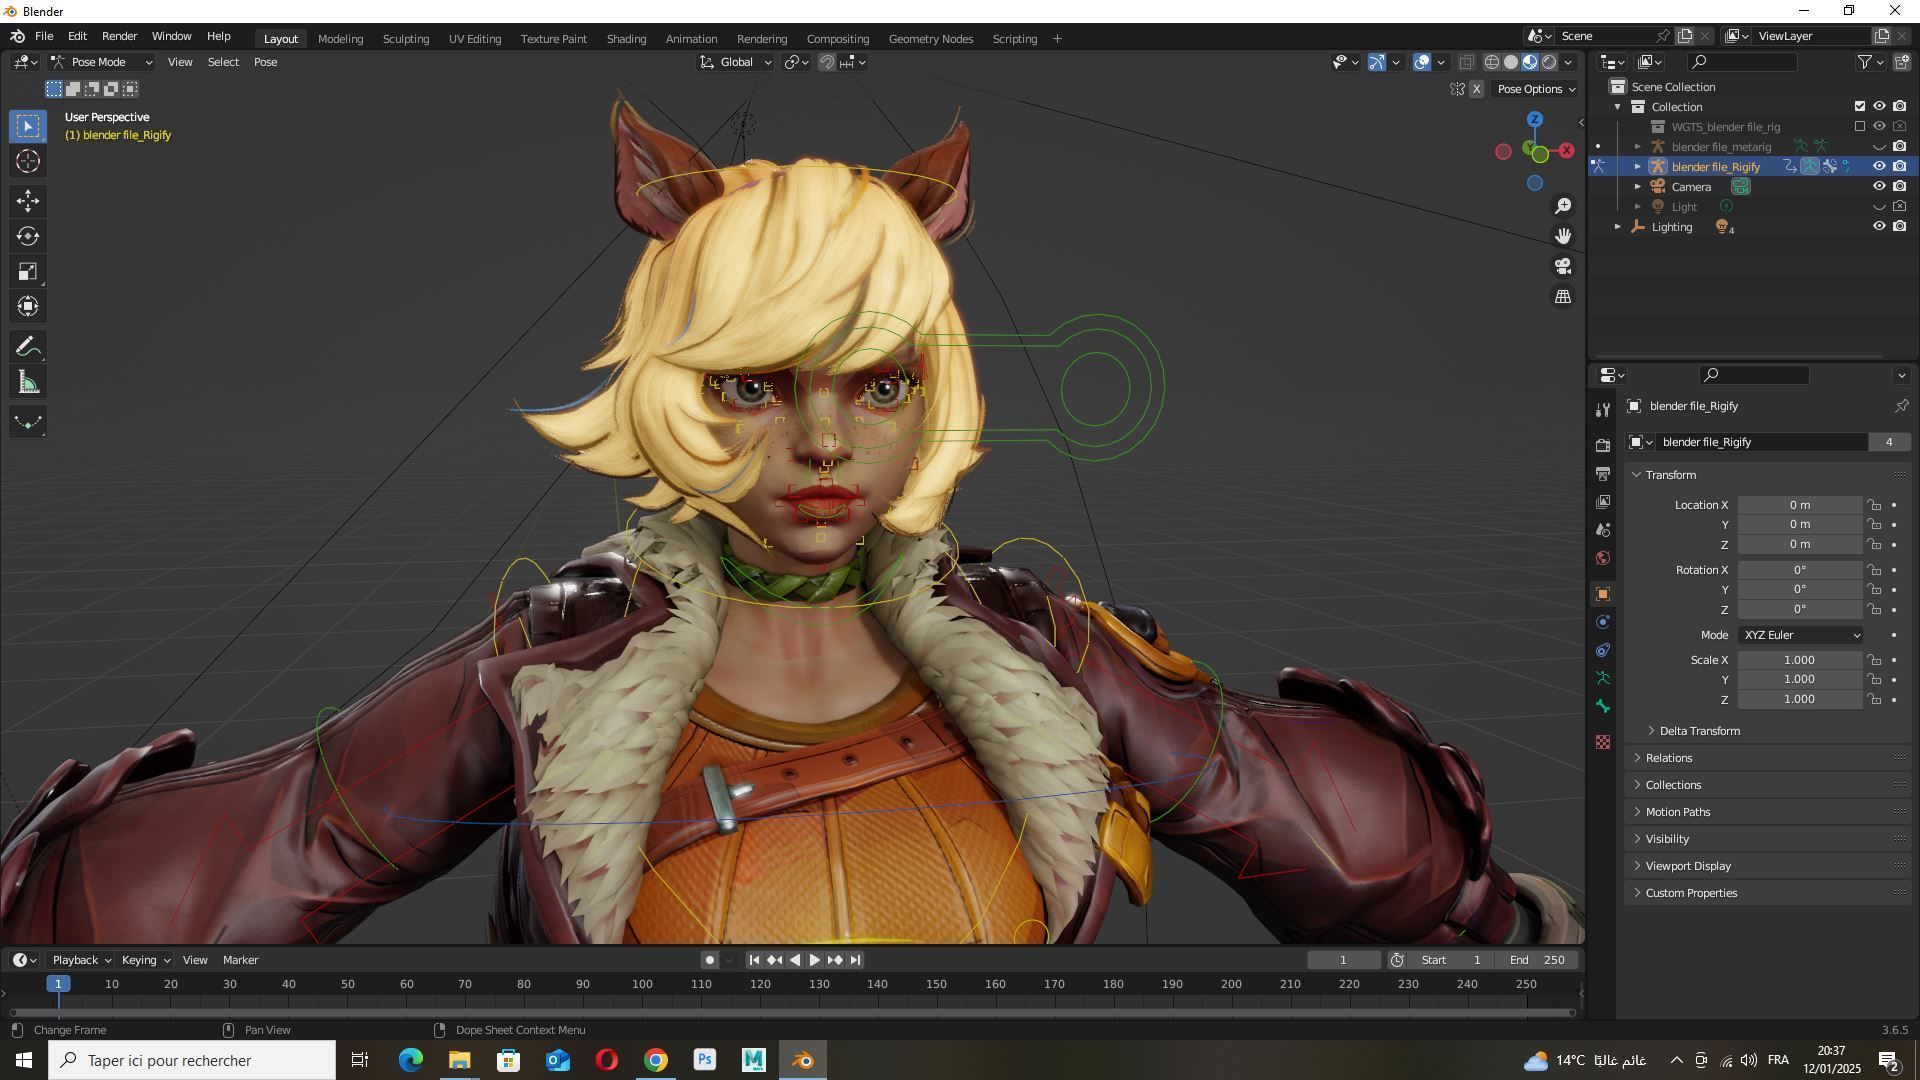The width and height of the screenshot is (1920, 1080).
Task: Play the animation forward
Action: (814, 960)
